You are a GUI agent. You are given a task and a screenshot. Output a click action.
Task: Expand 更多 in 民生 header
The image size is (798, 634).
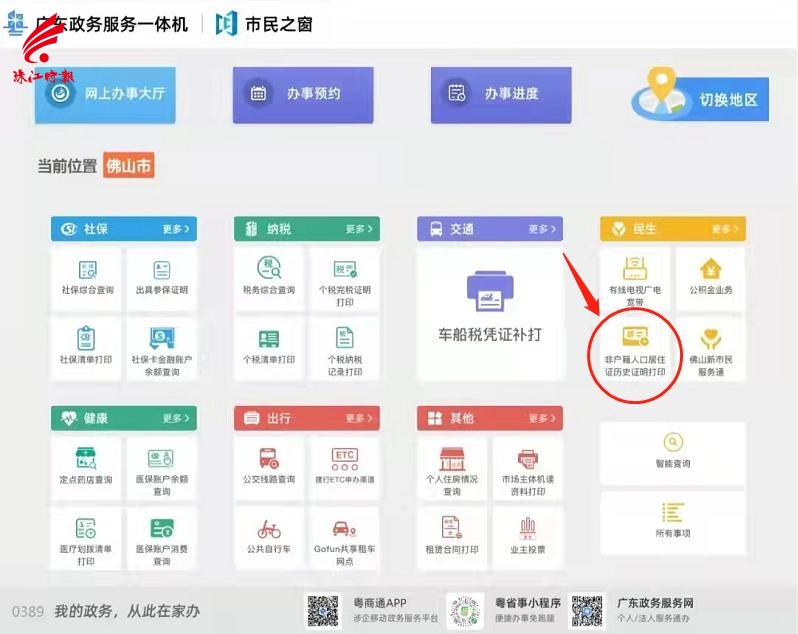[x=725, y=229]
